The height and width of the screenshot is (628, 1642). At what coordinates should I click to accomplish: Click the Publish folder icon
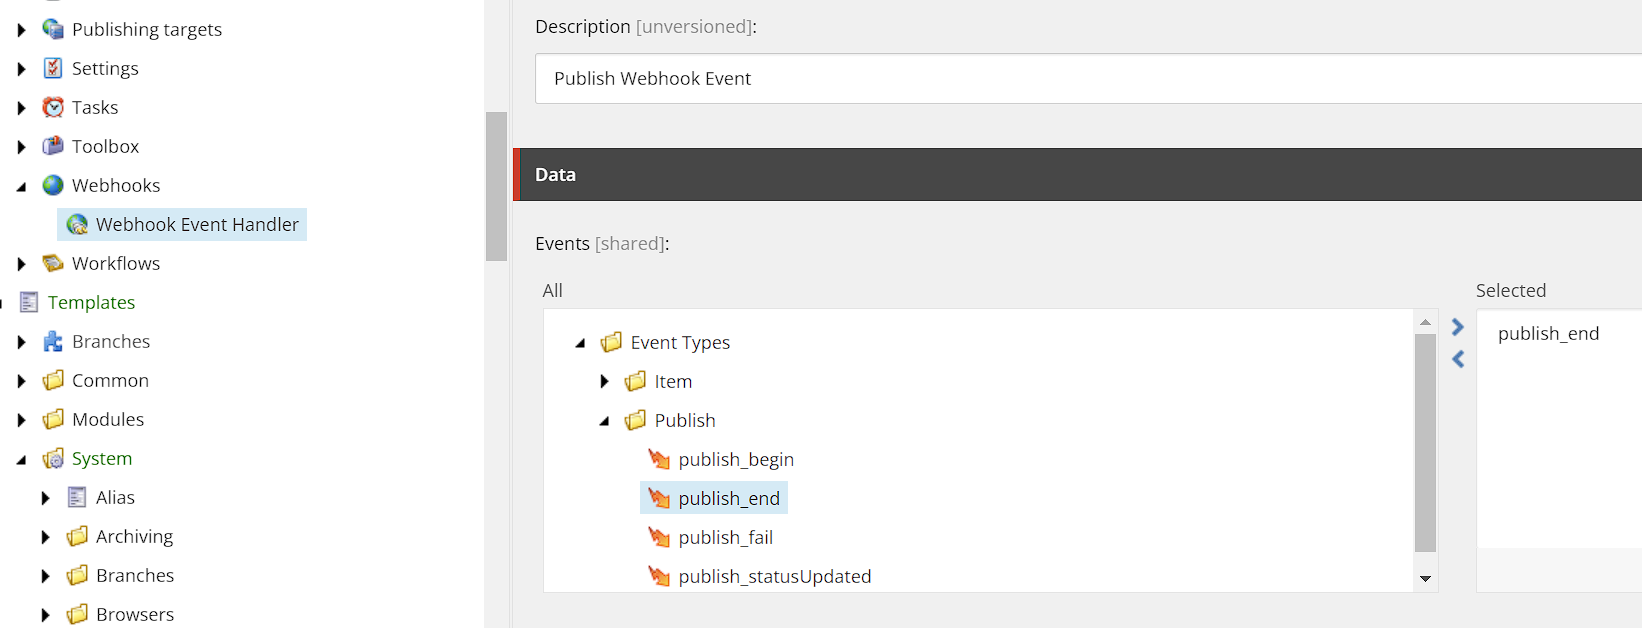pos(635,420)
